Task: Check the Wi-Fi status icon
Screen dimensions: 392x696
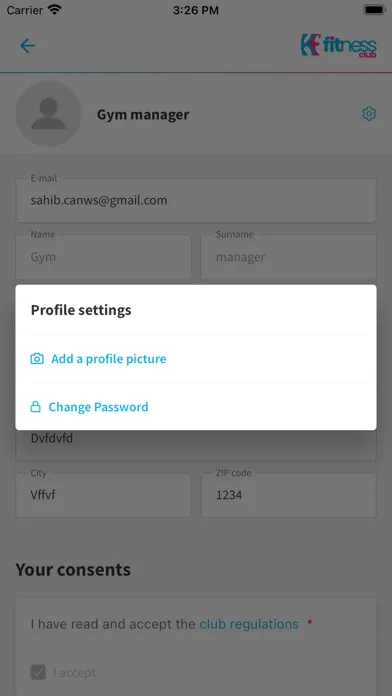Action: (x=55, y=10)
